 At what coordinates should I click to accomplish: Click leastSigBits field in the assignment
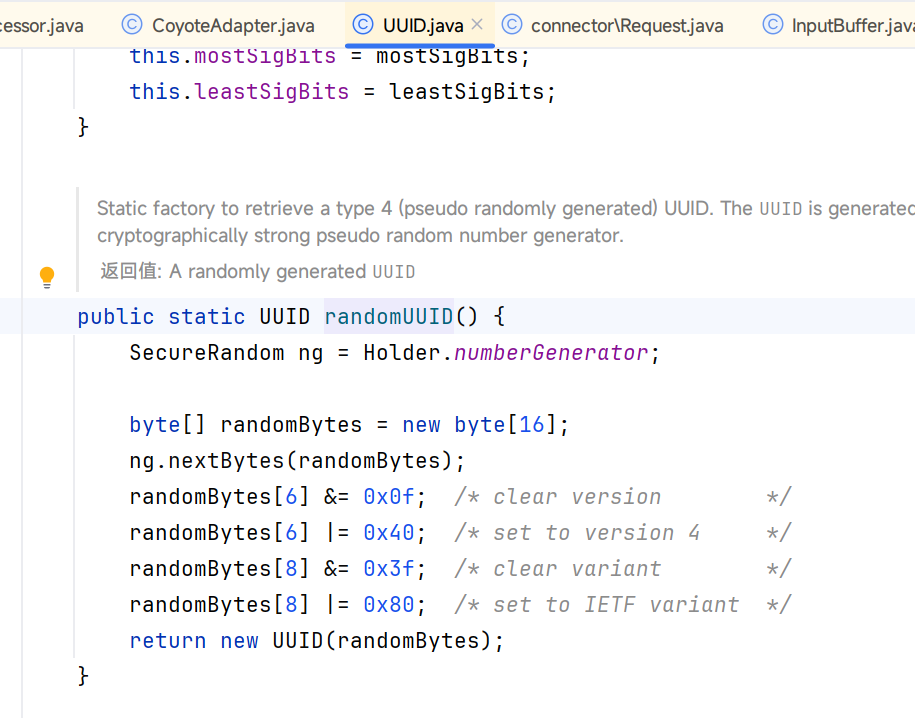point(272,92)
